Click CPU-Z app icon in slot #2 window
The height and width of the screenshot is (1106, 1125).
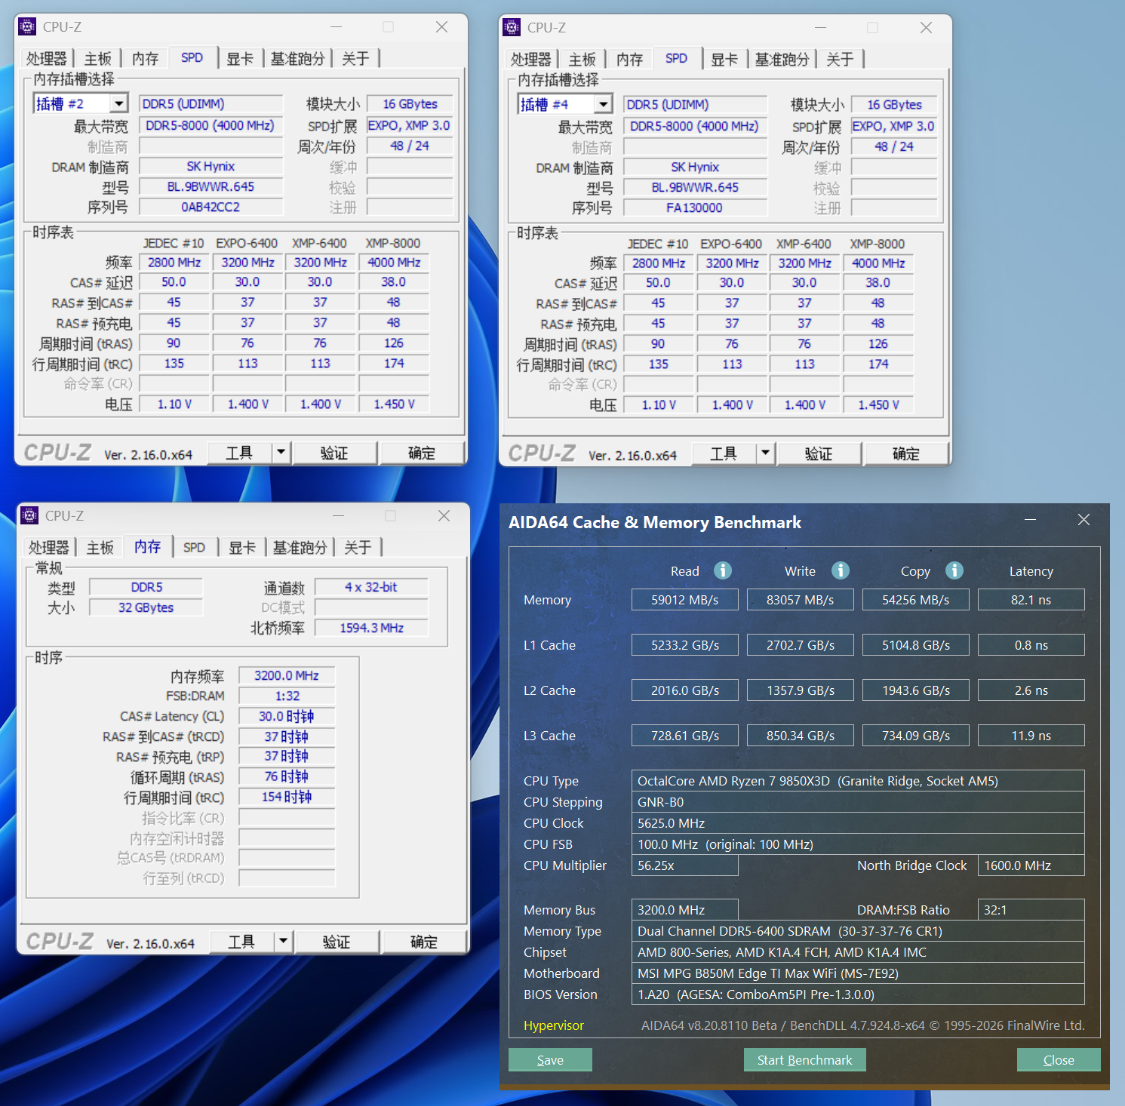point(27,27)
